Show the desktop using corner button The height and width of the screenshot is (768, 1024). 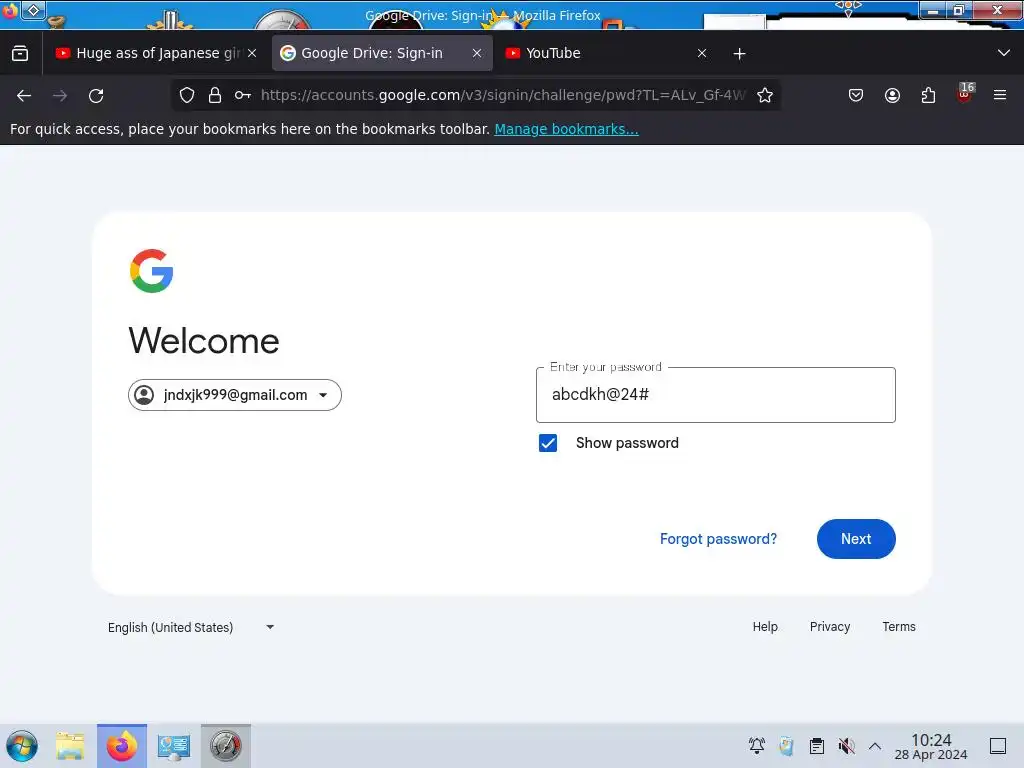click(998, 746)
